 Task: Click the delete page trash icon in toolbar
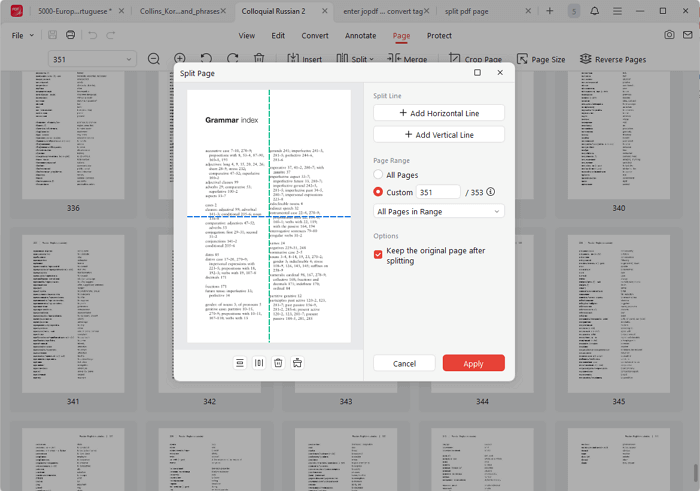259,58
